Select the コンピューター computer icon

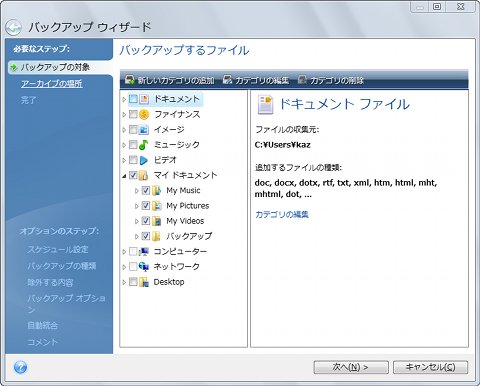click(144, 252)
